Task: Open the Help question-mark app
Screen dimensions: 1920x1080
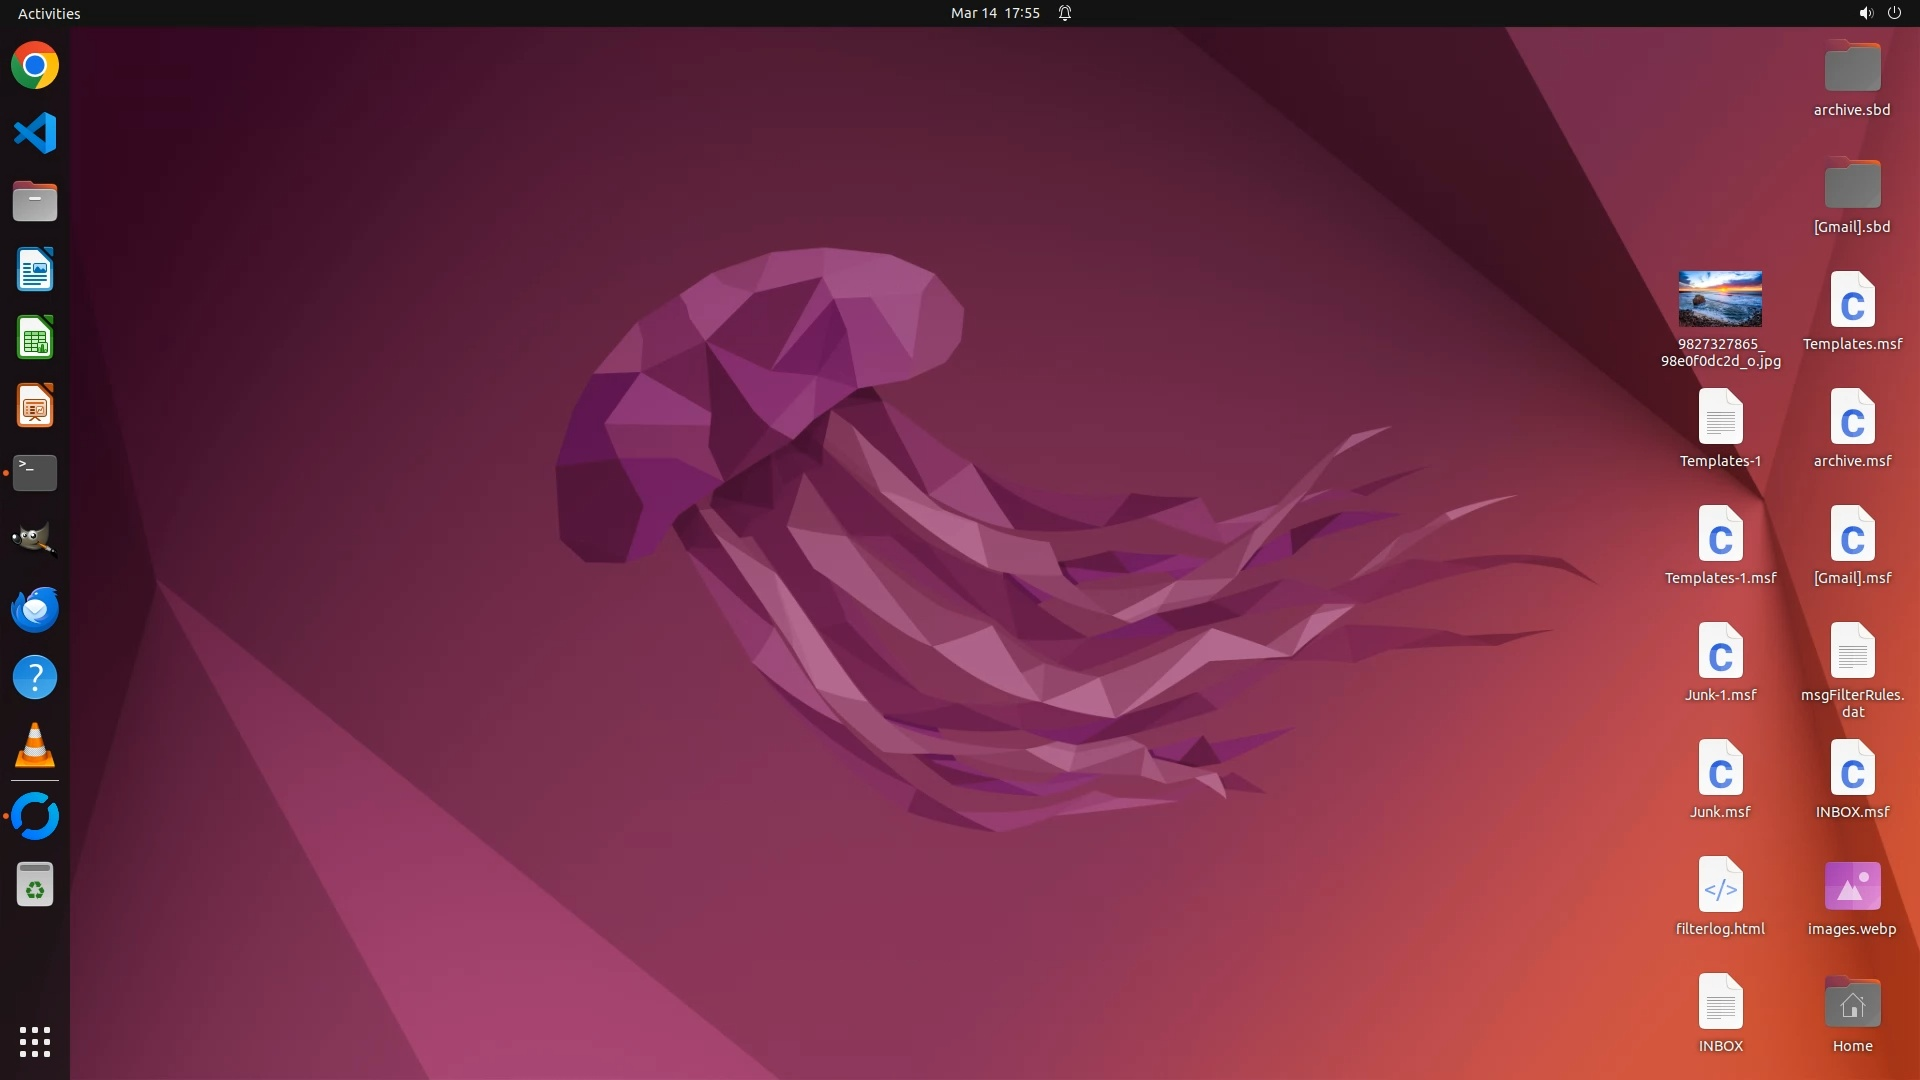Action: pyautogui.click(x=35, y=678)
